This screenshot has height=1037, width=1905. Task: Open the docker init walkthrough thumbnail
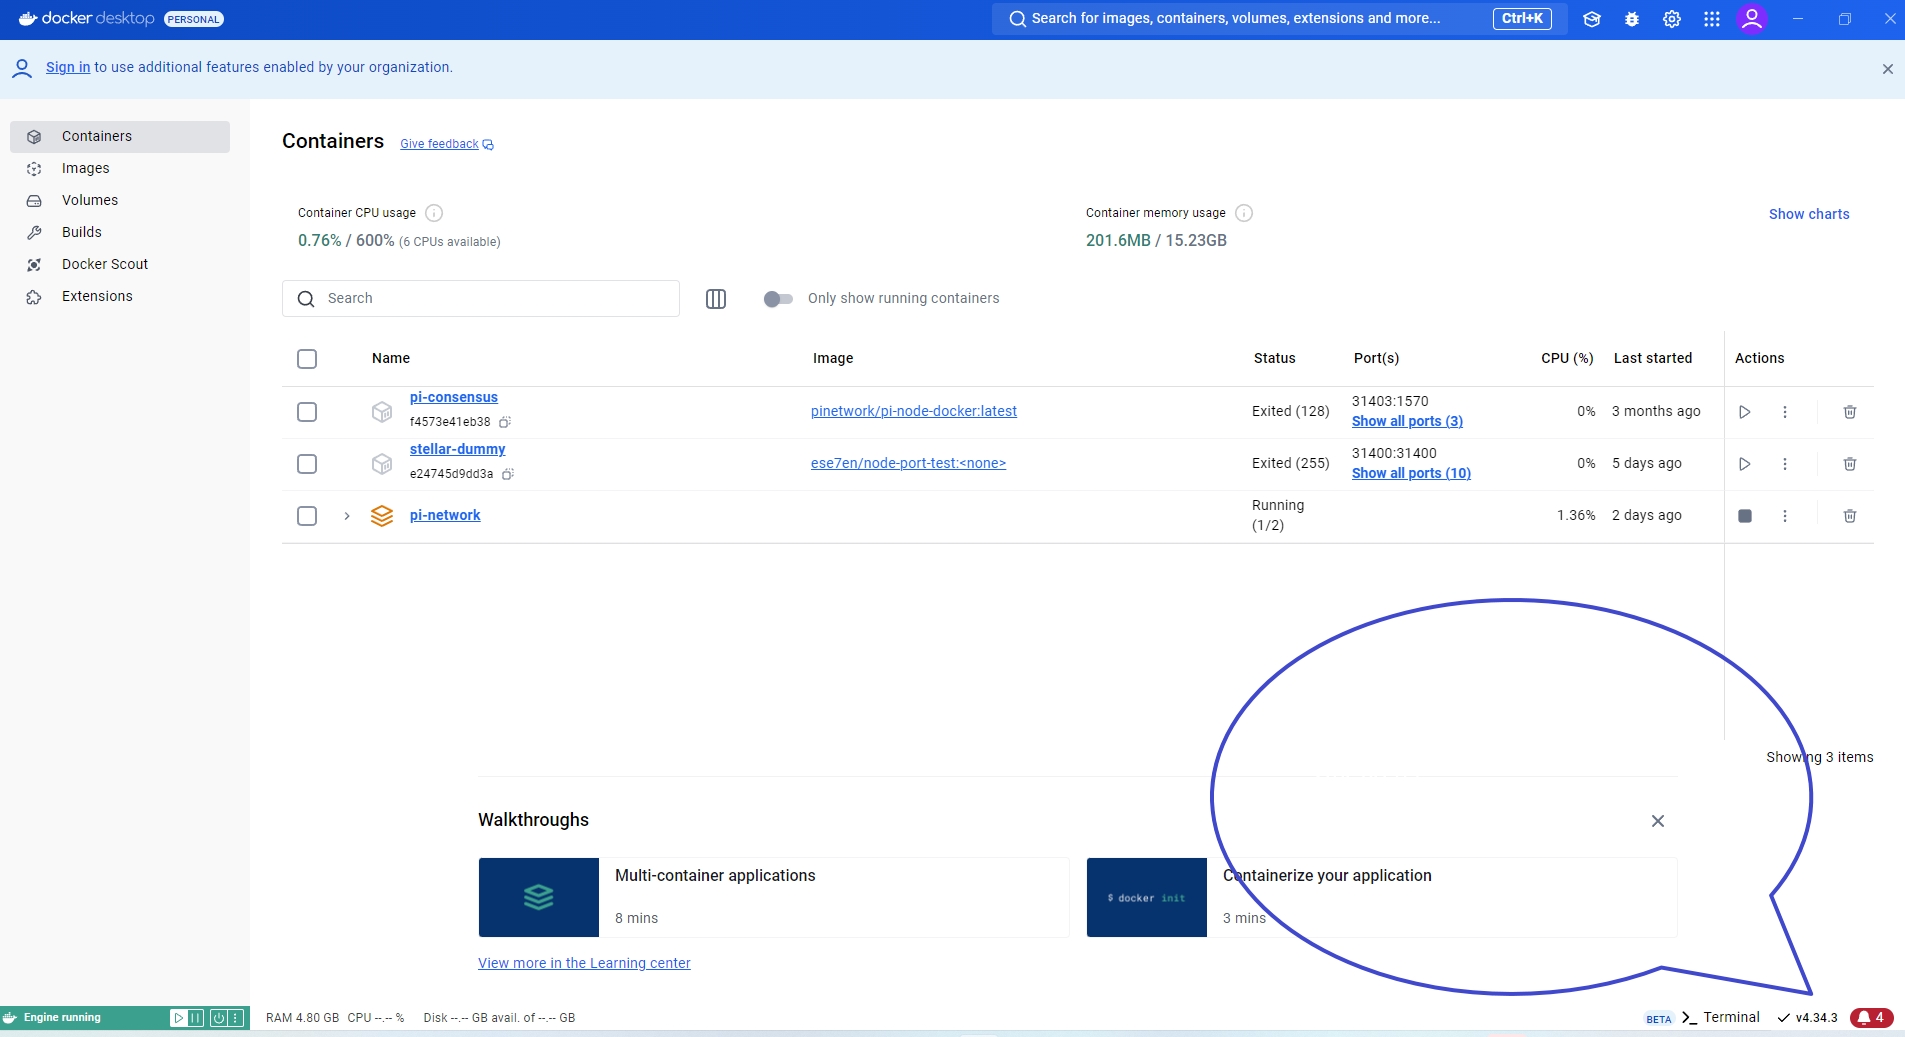pos(1147,897)
